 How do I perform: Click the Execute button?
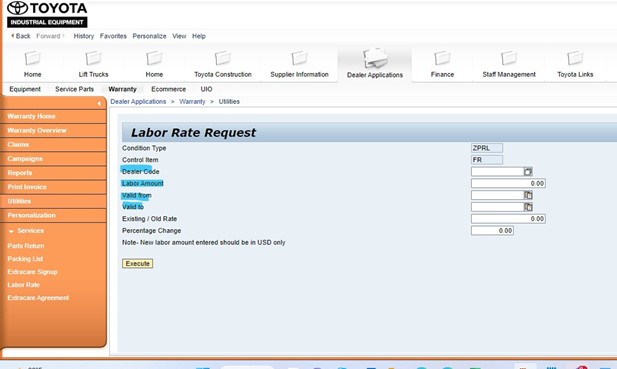(x=137, y=264)
